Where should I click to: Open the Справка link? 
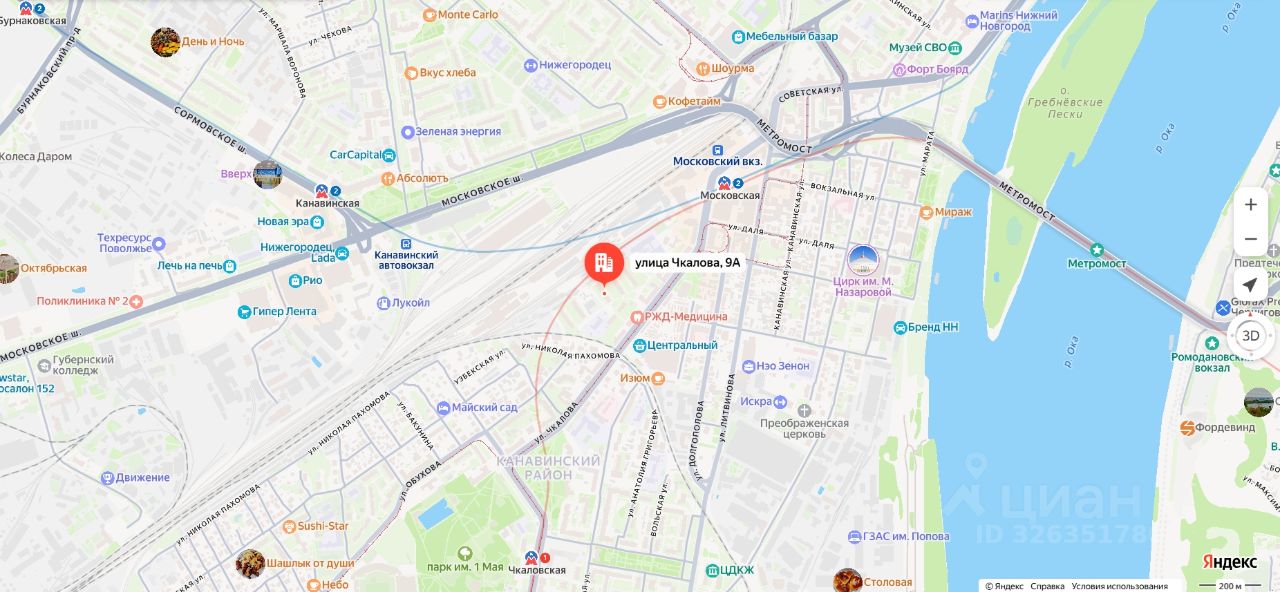[x=1047, y=586]
